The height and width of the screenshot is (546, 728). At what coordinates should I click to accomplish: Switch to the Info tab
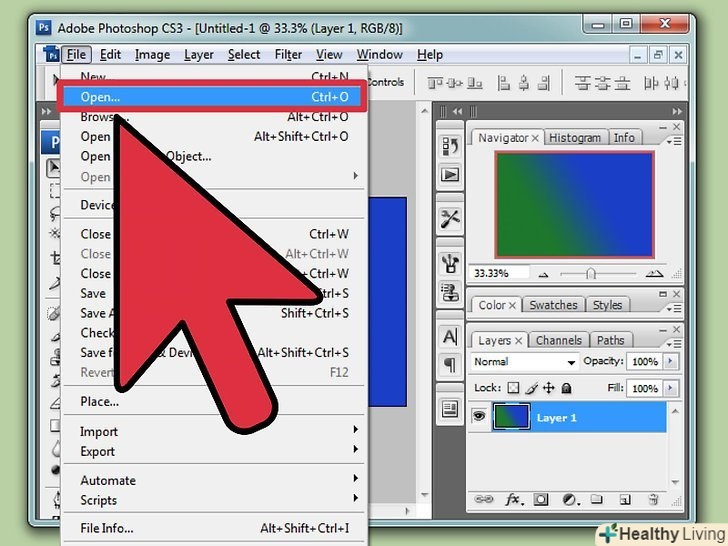pyautogui.click(x=624, y=138)
